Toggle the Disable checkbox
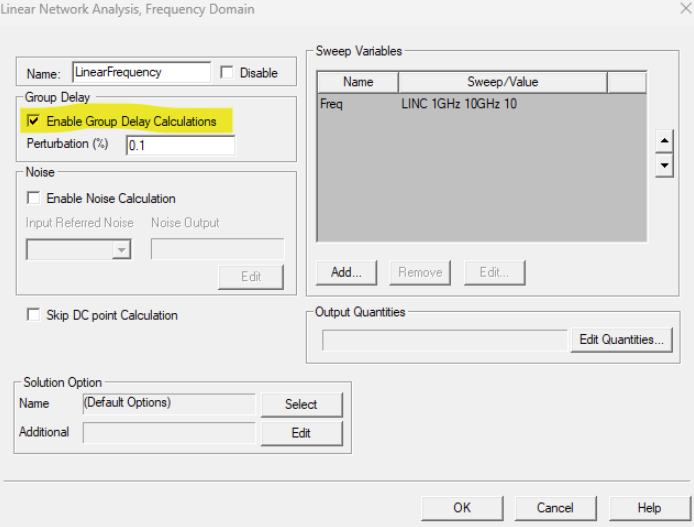The image size is (694, 527). pyautogui.click(x=227, y=73)
